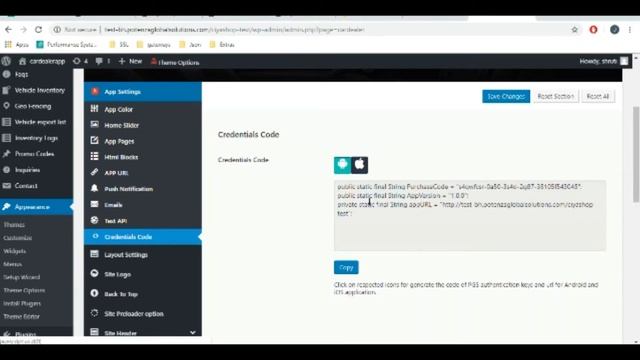
Task: Open the updates counter in admin bar
Action: point(80,61)
